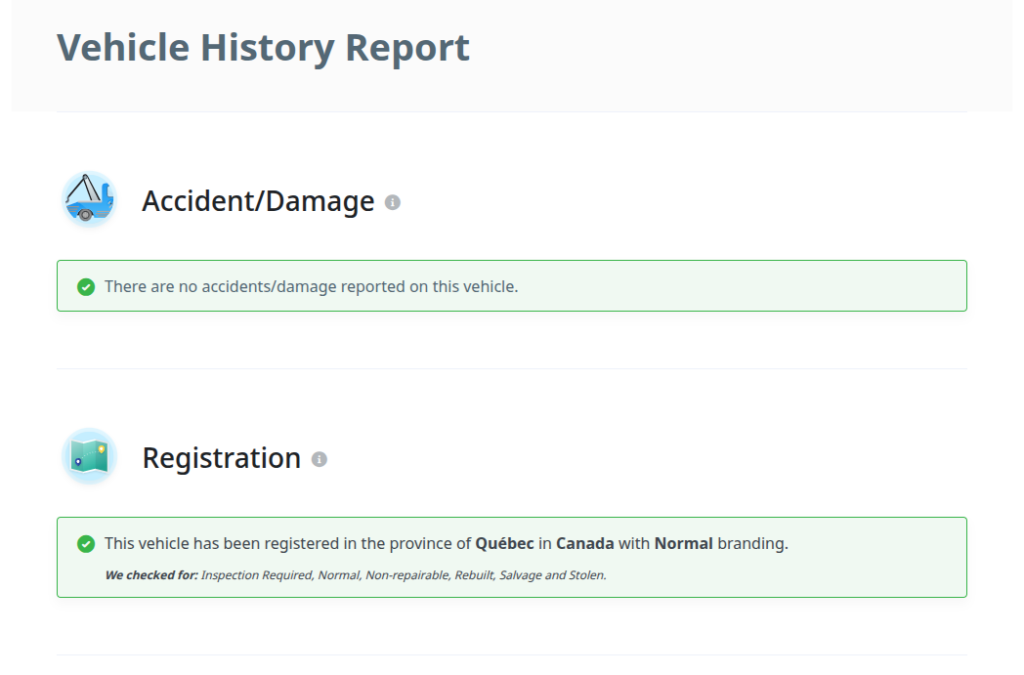Click the word 'branding' in registration message

point(752,544)
